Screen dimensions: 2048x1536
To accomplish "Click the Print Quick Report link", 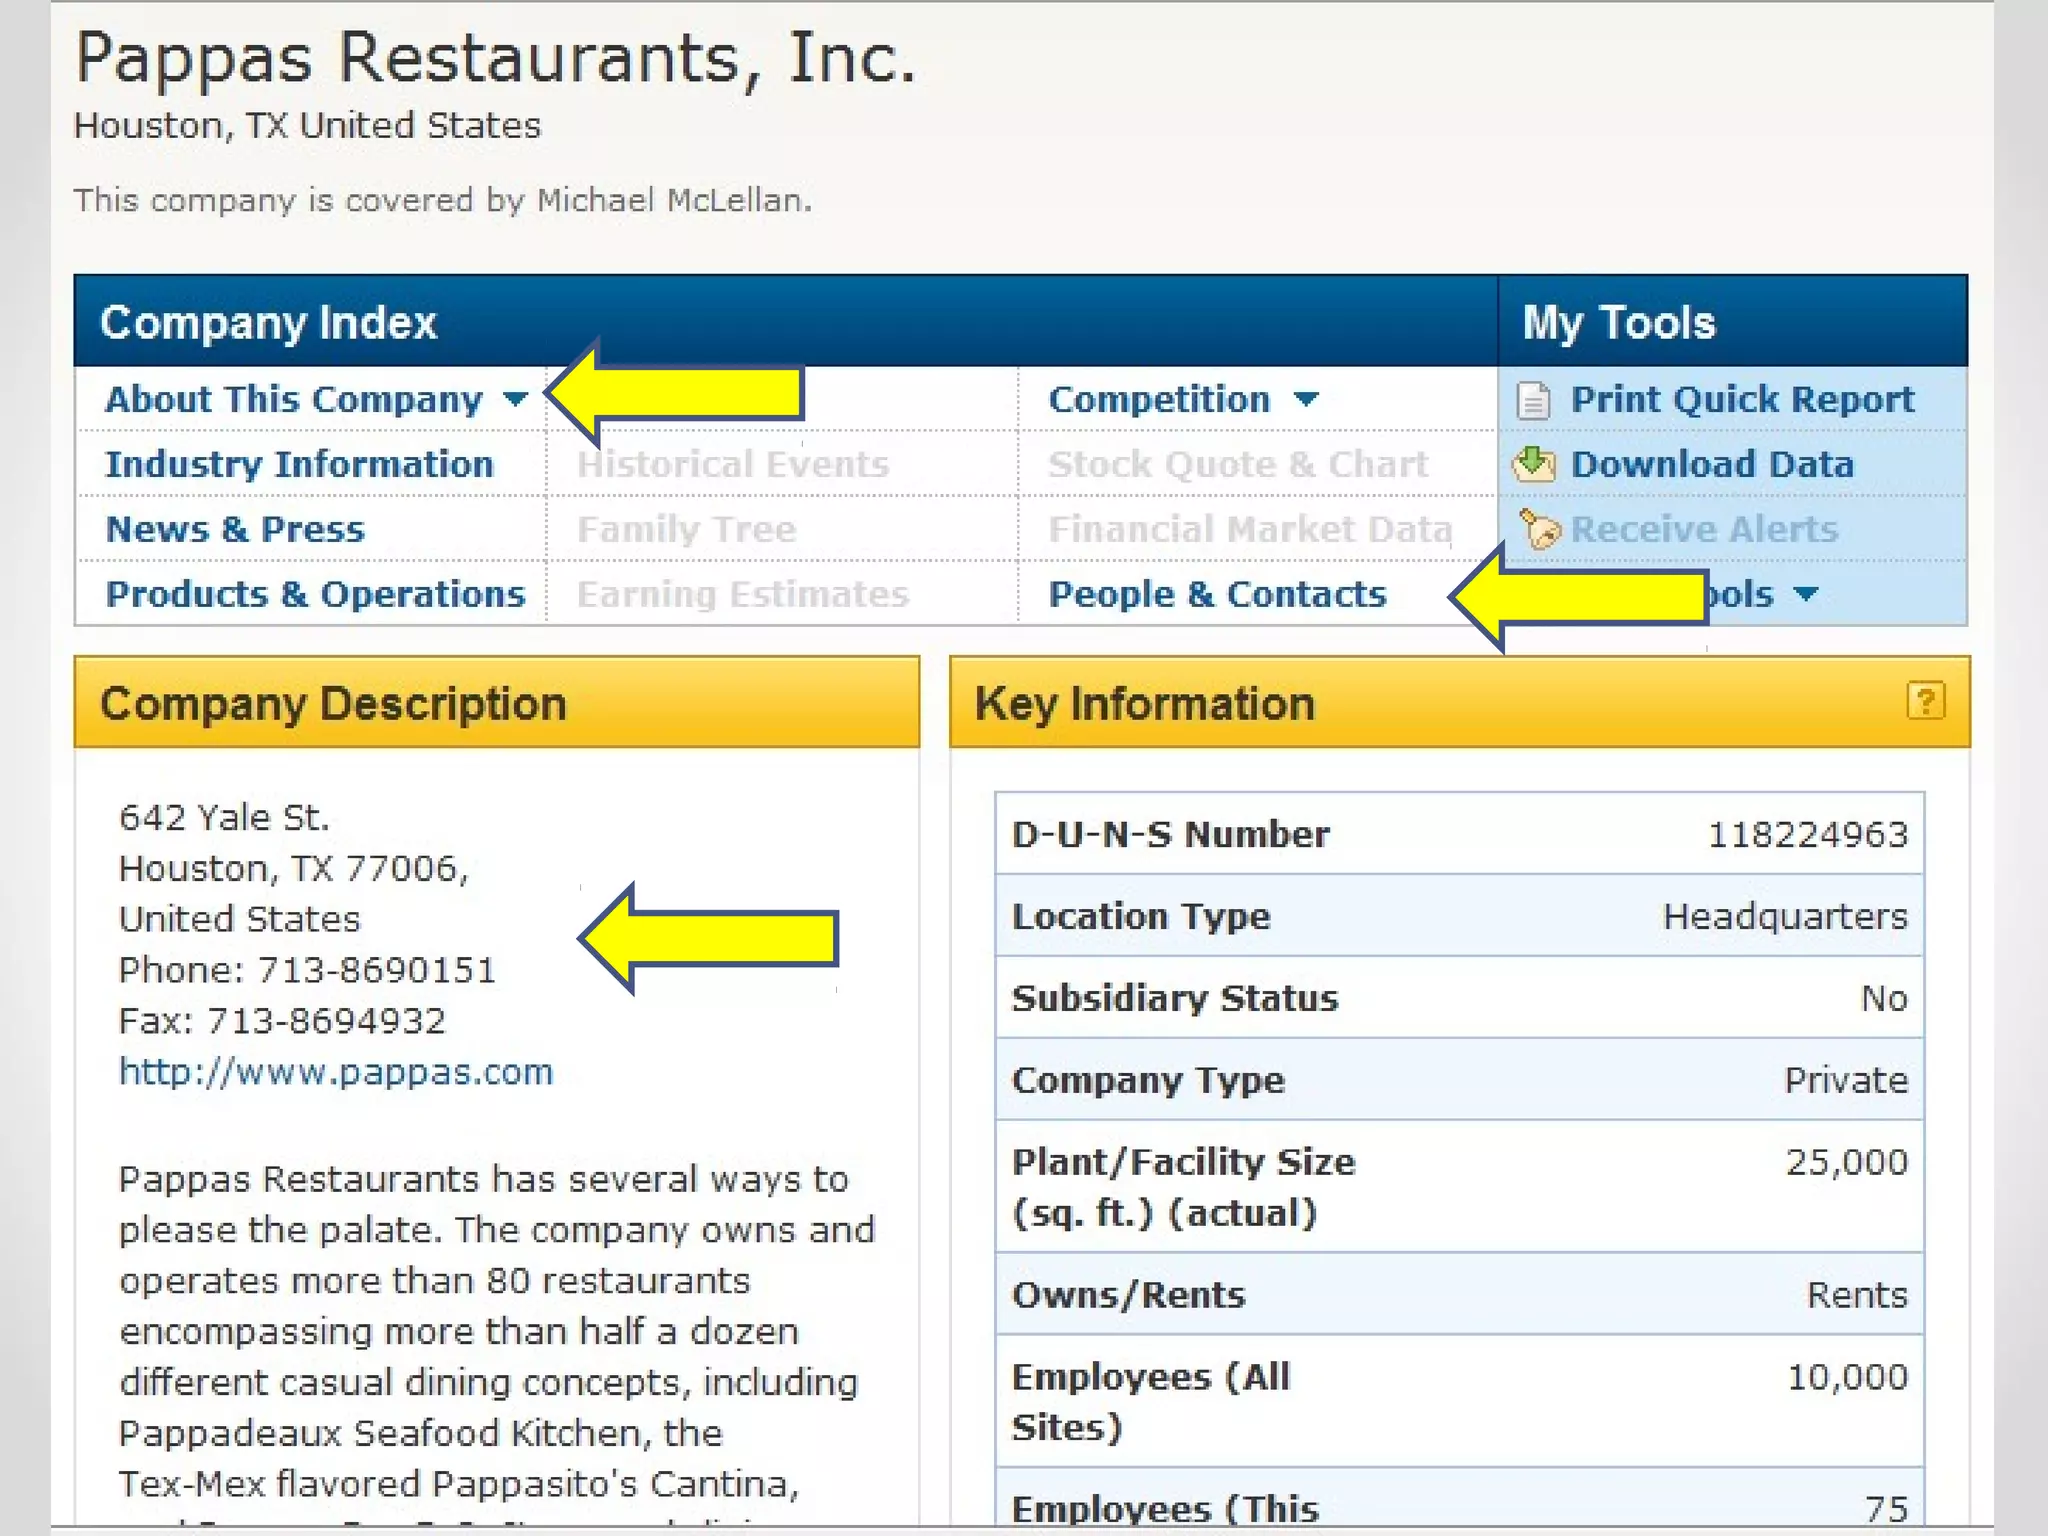I will 1741,399.
